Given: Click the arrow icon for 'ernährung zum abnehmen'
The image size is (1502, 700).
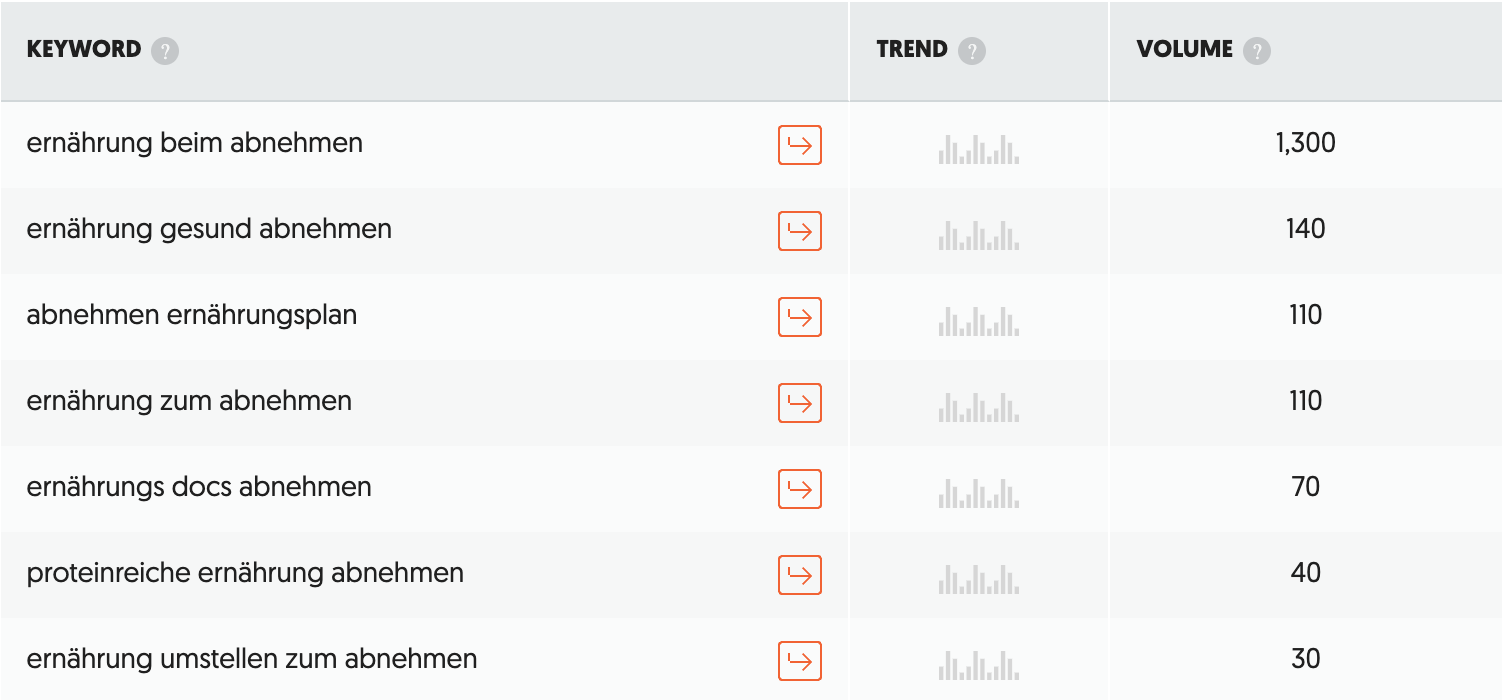Looking at the screenshot, I should (799, 402).
